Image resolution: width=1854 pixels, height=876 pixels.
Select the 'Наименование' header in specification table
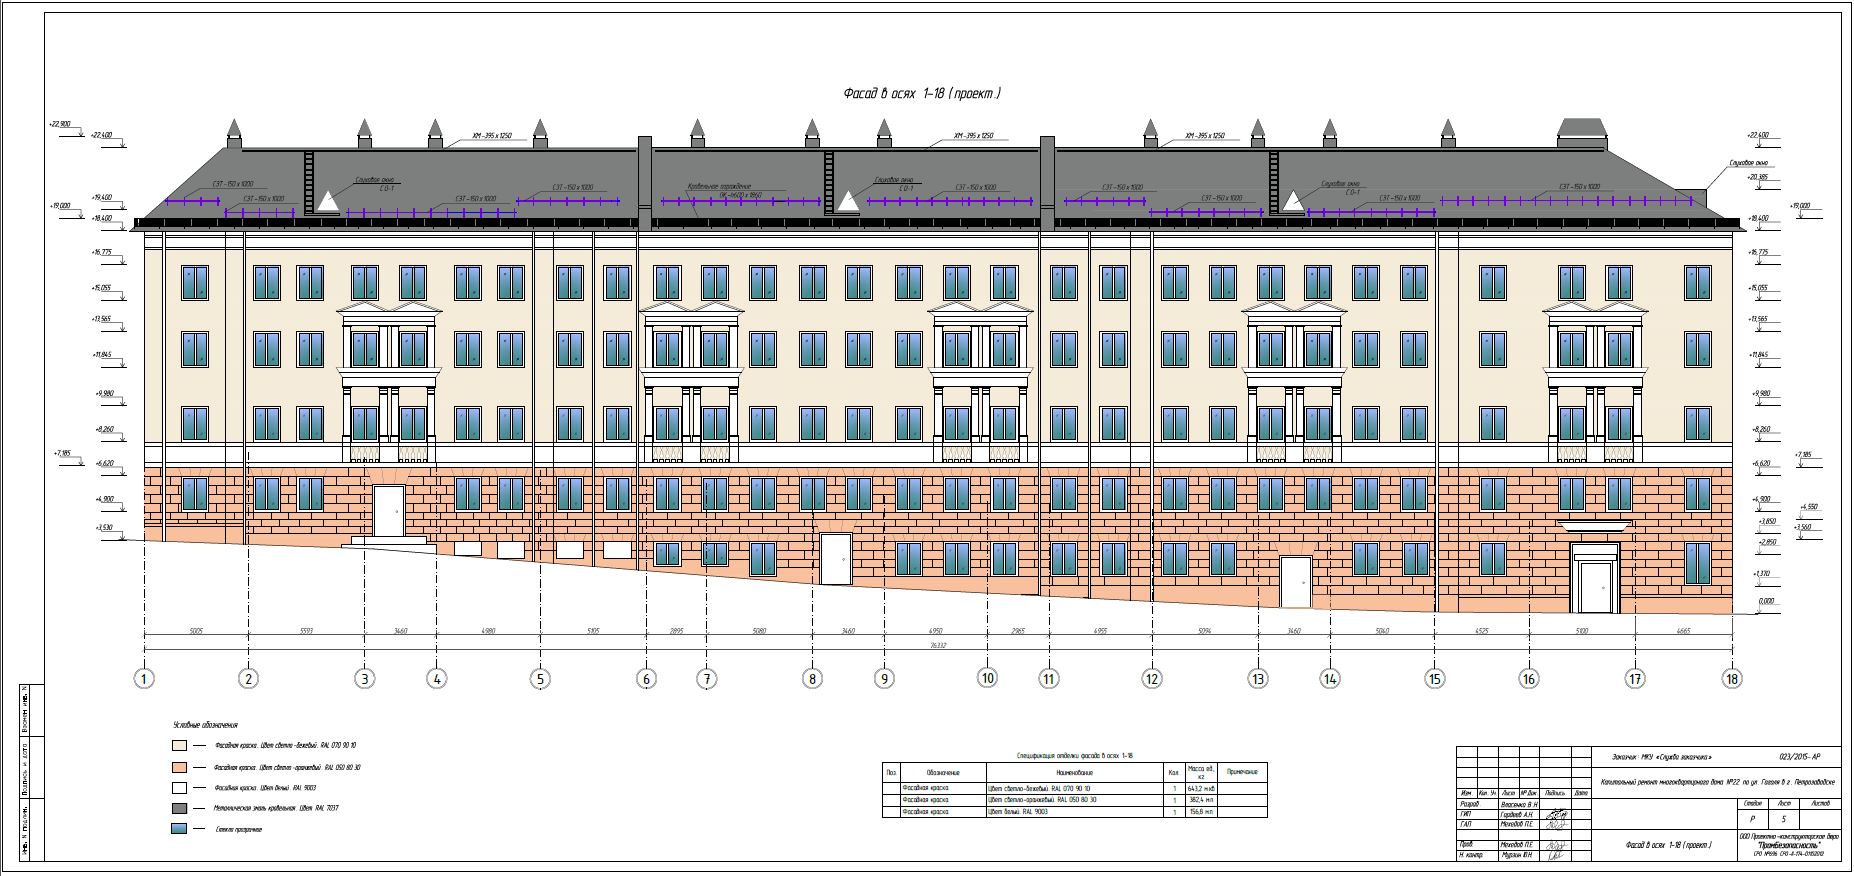point(1075,772)
